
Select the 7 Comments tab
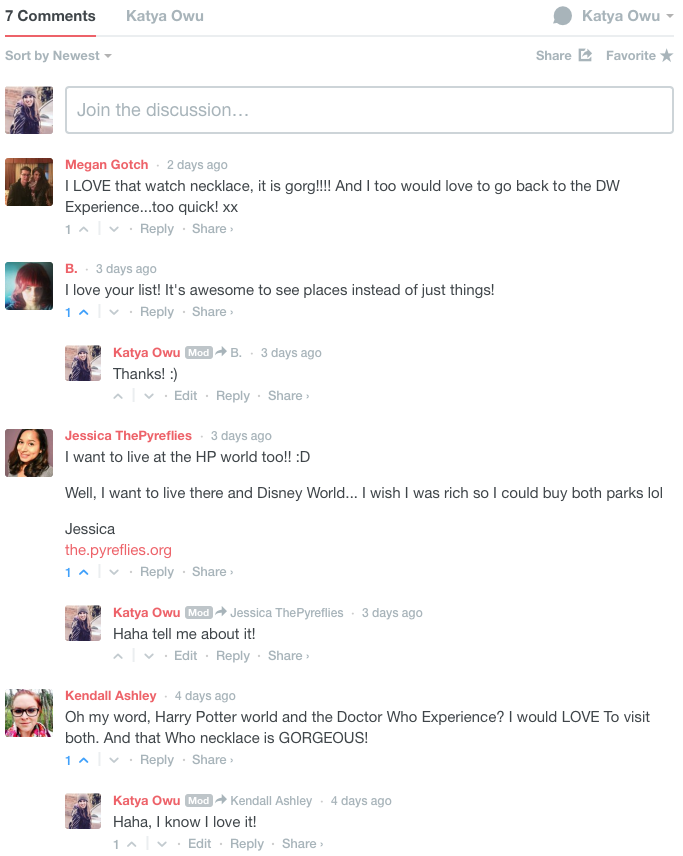pyautogui.click(x=50, y=16)
